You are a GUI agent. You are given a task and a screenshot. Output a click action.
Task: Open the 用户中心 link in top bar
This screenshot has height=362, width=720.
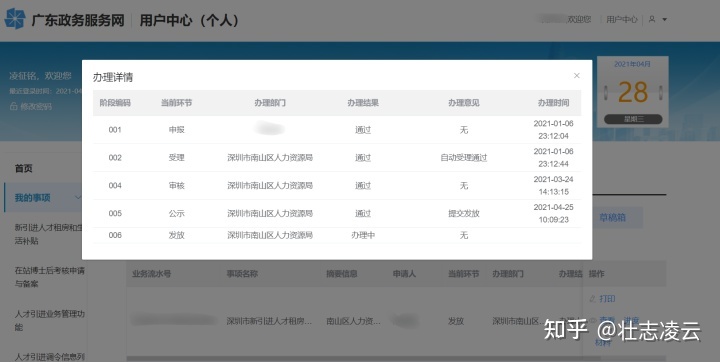click(x=622, y=19)
